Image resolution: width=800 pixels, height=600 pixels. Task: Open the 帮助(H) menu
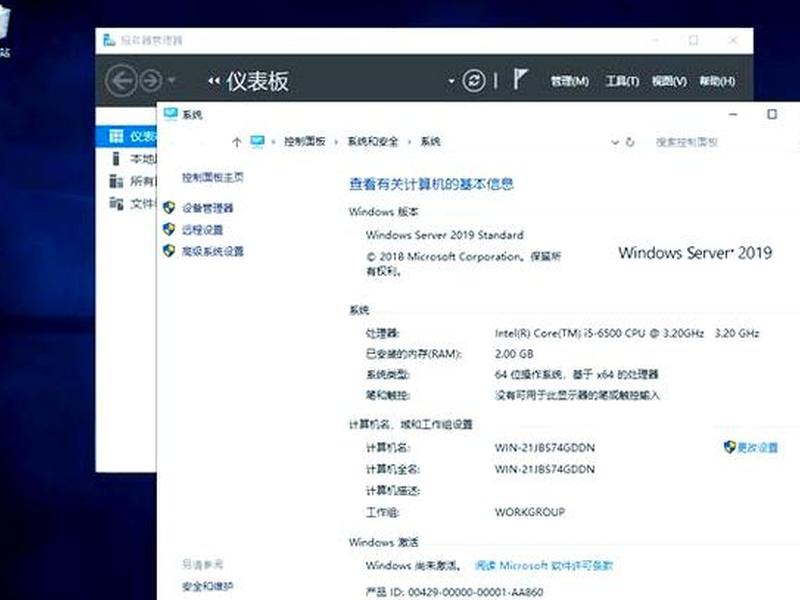[717, 81]
